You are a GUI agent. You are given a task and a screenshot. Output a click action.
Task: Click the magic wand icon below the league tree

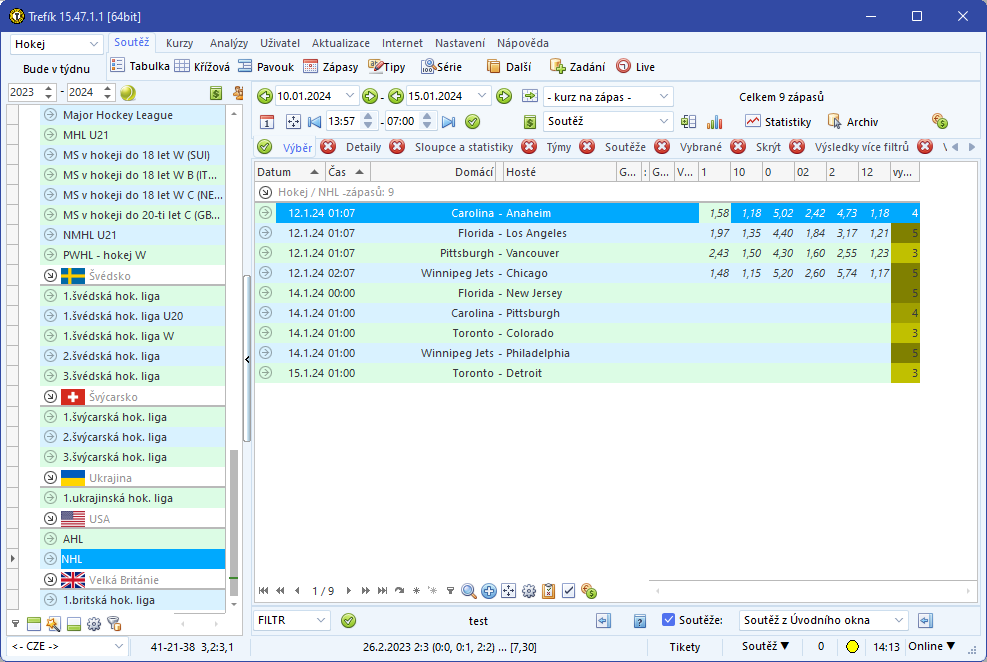point(54,624)
